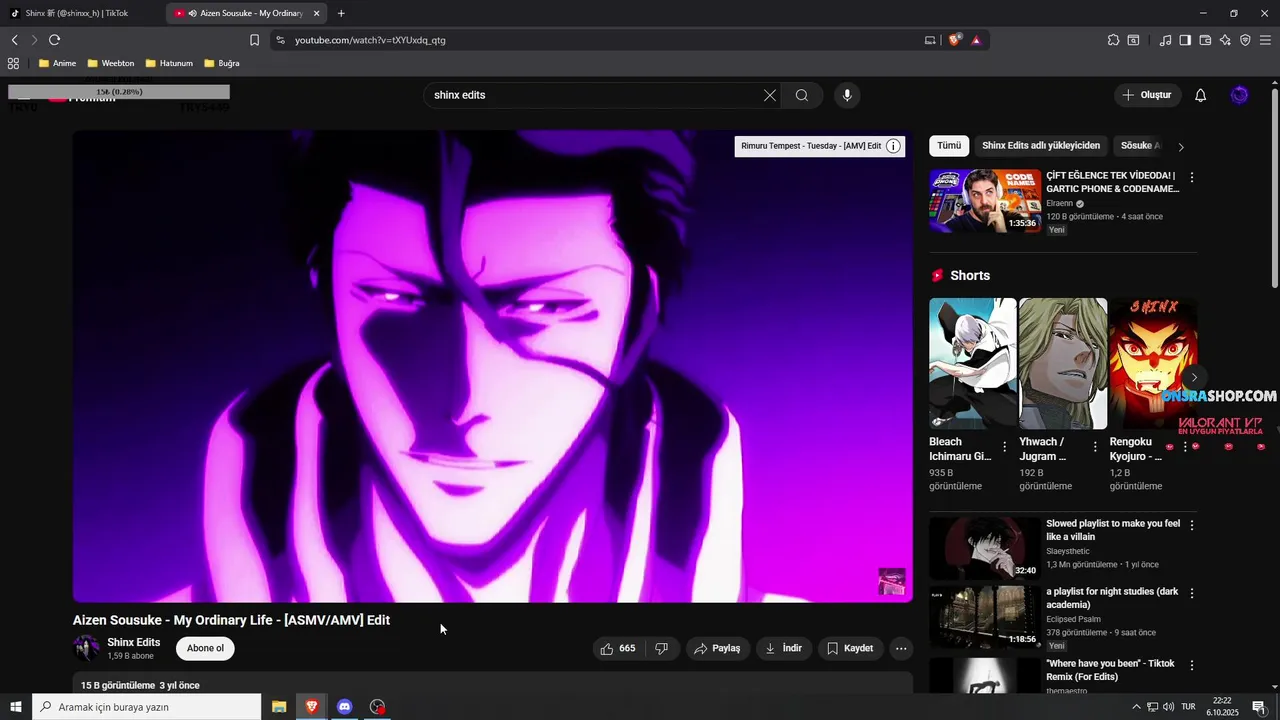The image size is (1280, 720).
Task: Open site settings icon left of the URL
Action: tap(280, 40)
